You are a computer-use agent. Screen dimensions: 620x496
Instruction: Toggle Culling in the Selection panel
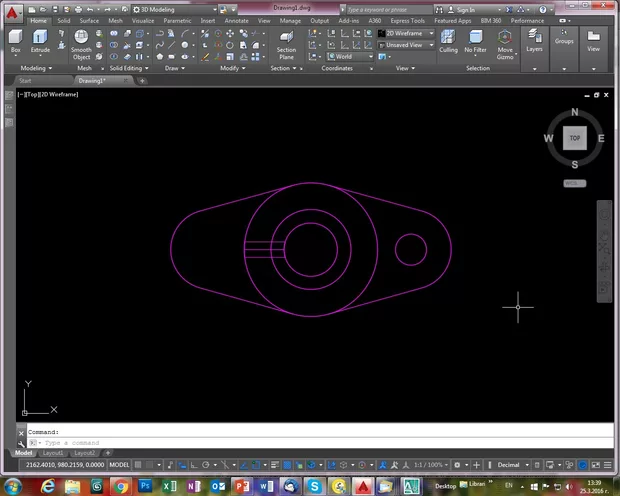pyautogui.click(x=448, y=40)
